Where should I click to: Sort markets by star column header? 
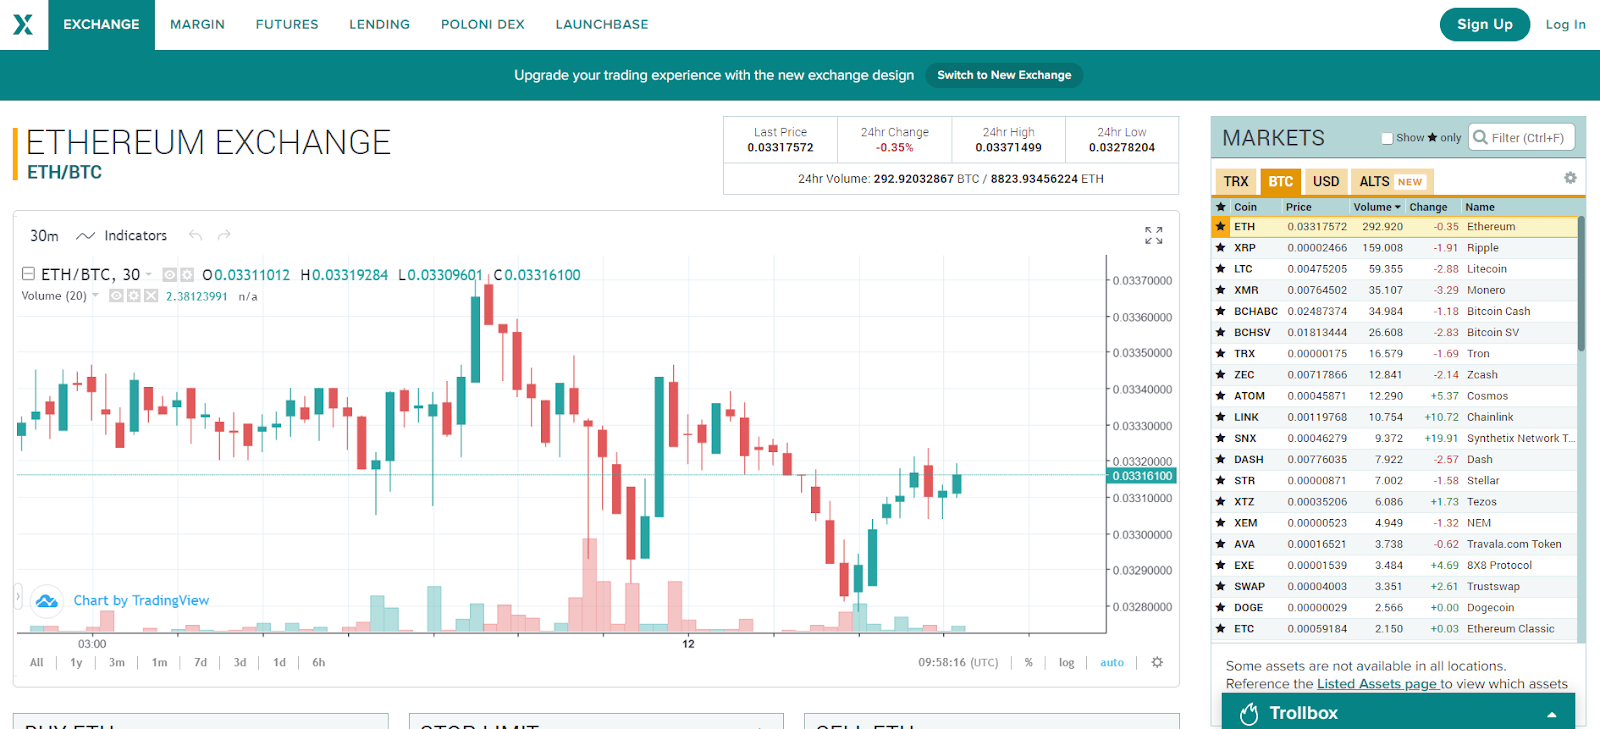1220,207
